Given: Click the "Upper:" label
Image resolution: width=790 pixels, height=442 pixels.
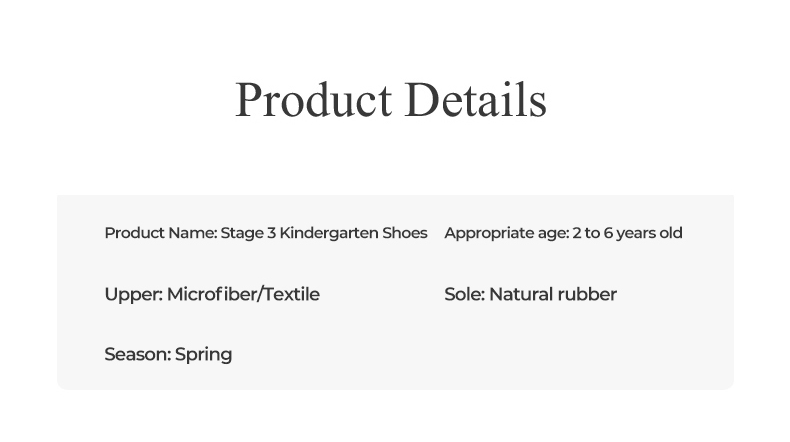Looking at the screenshot, I should tap(133, 294).
